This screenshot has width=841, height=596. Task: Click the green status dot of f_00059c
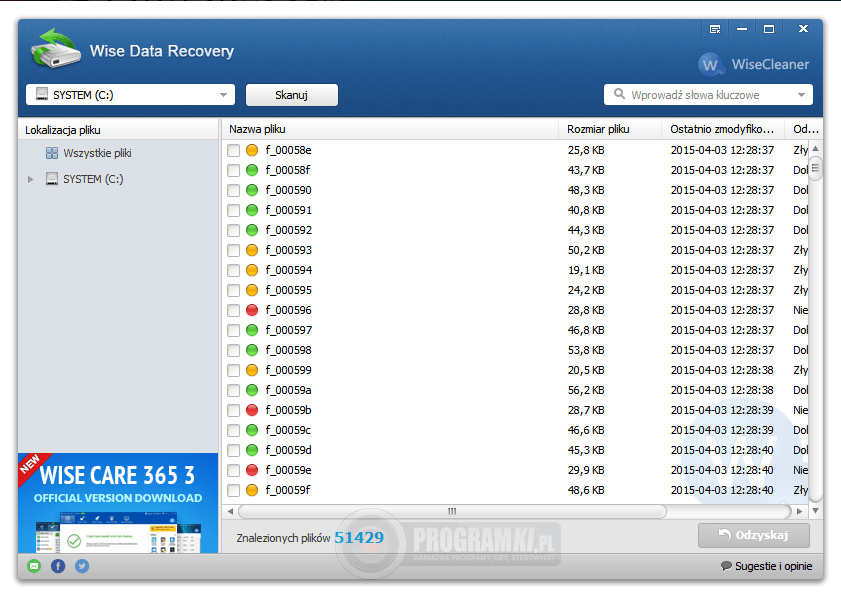252,430
